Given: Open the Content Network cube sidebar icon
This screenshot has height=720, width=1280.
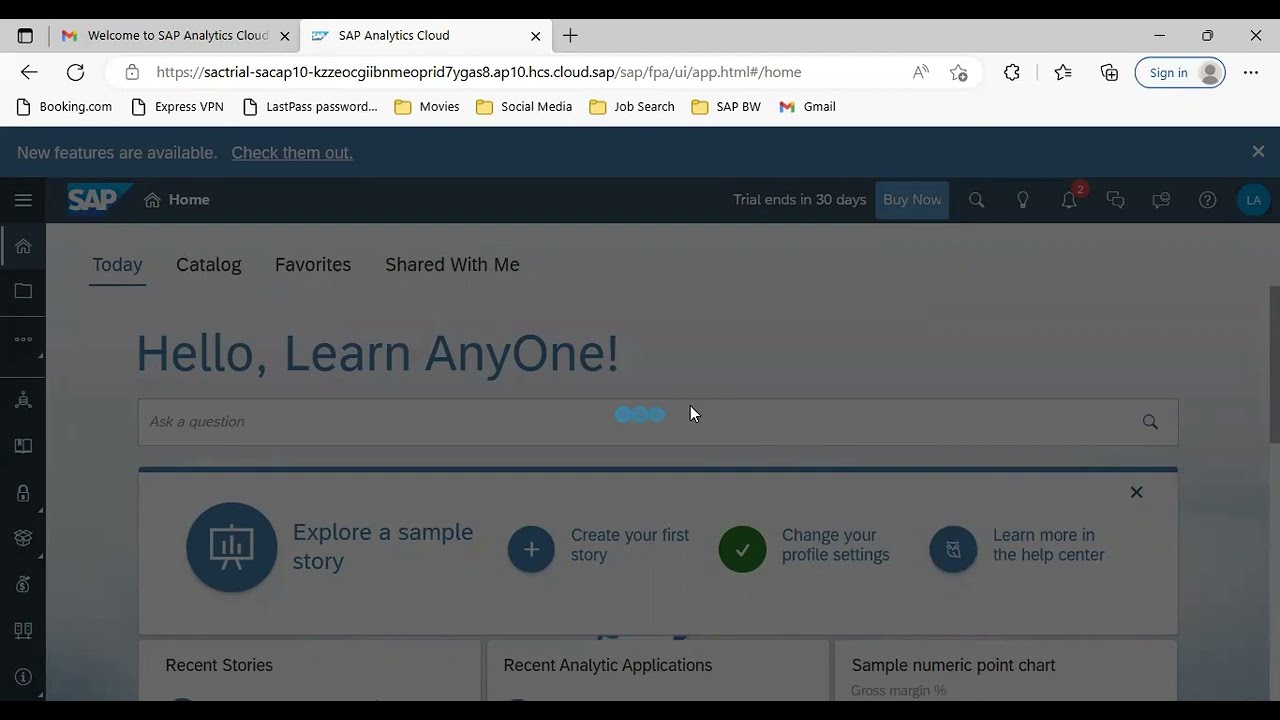Looking at the screenshot, I should 23,538.
